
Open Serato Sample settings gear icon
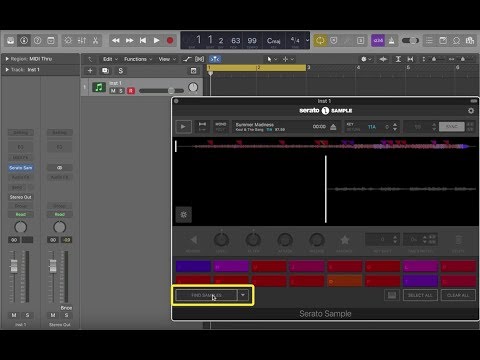tap(471, 111)
